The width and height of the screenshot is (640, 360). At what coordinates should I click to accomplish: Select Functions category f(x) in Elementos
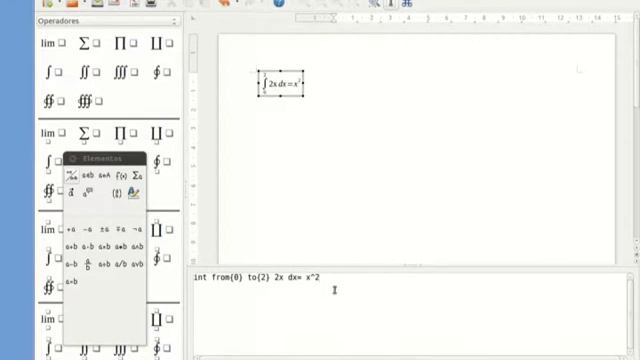point(121,176)
